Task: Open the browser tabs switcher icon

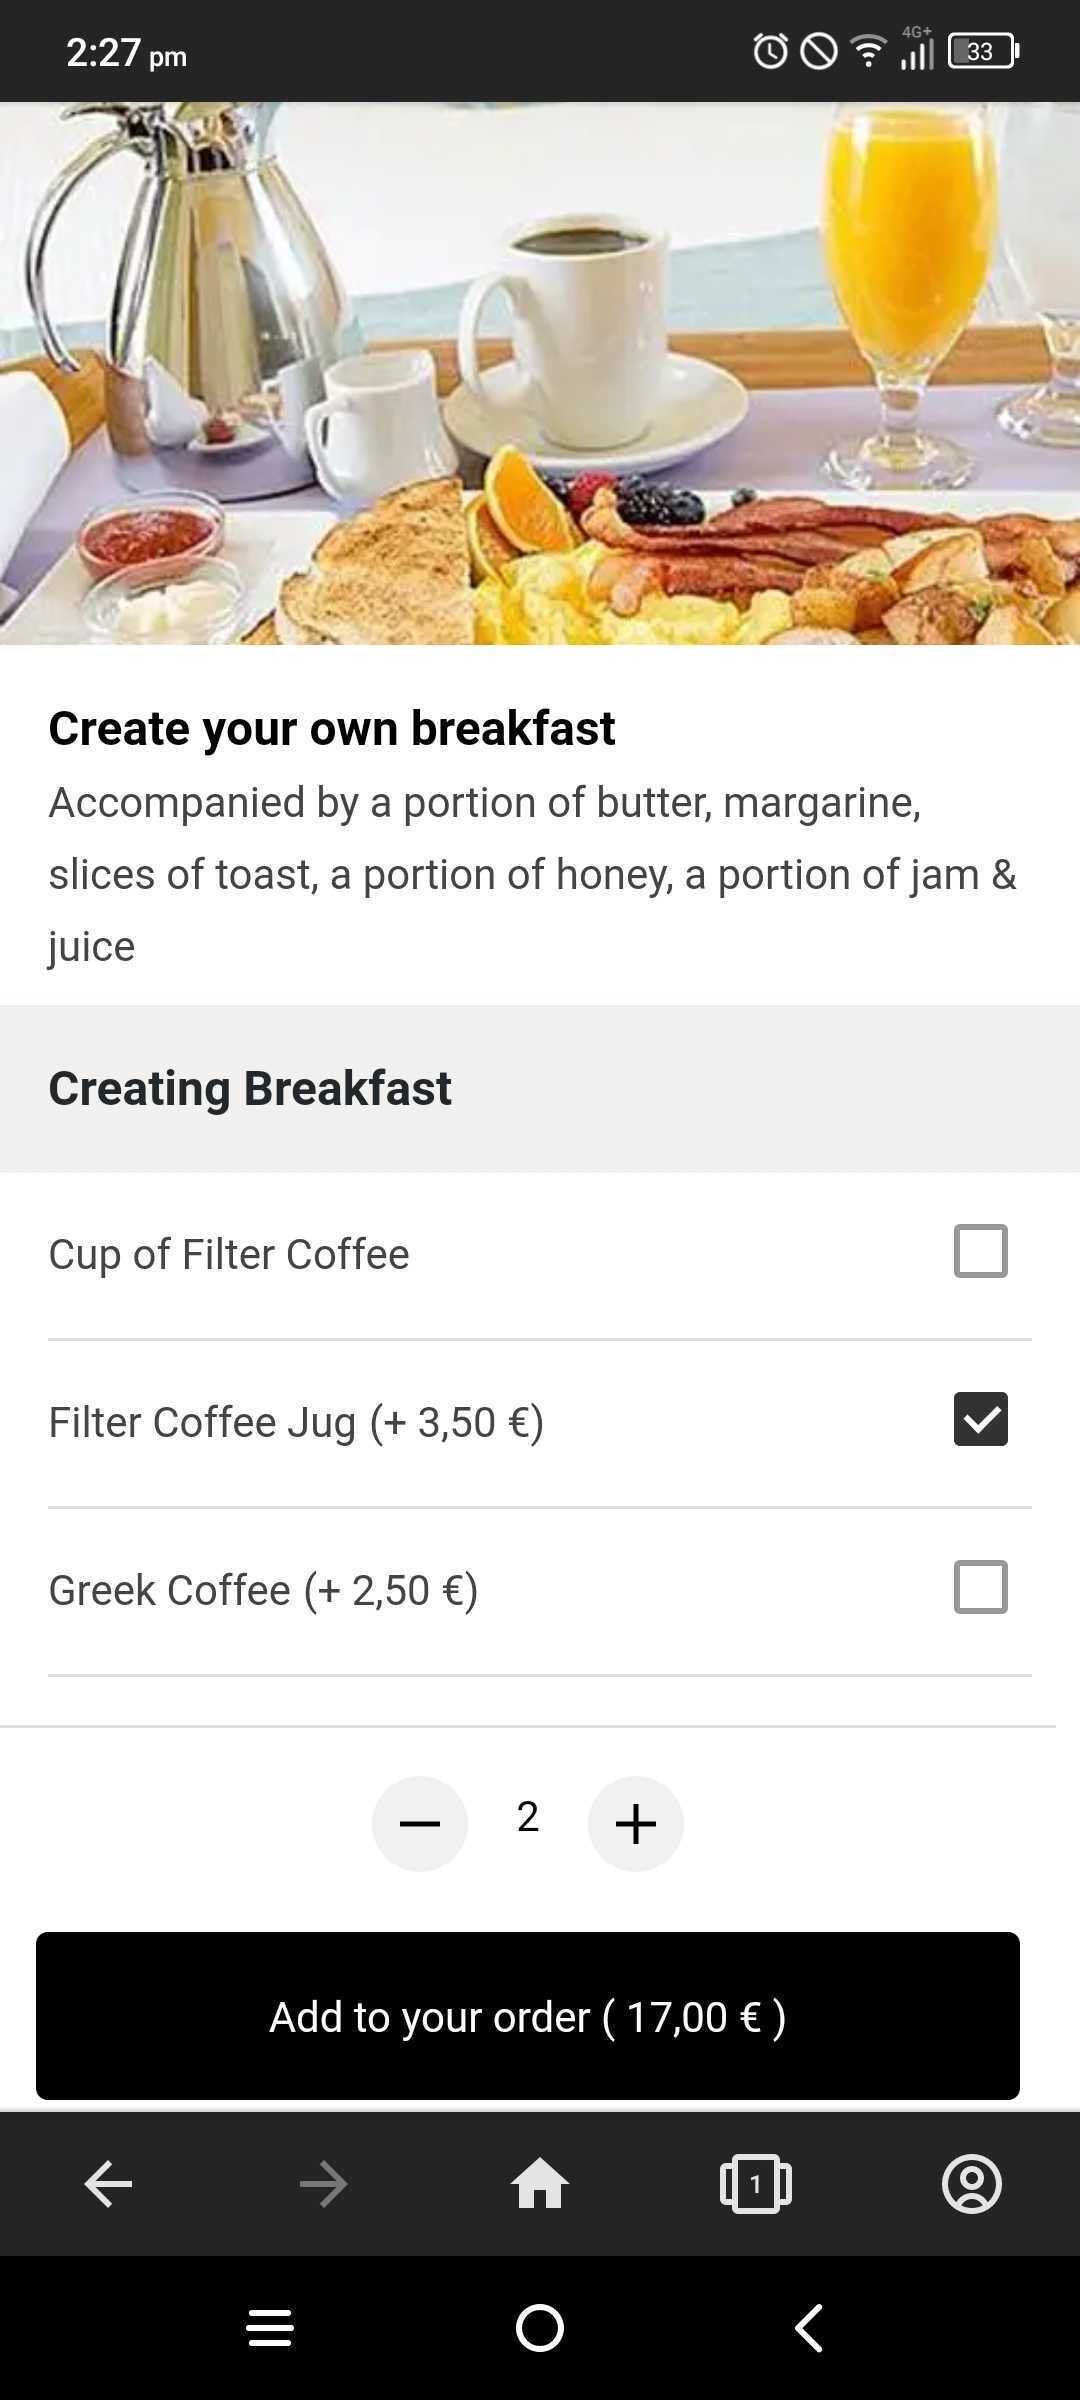Action: tap(755, 2184)
